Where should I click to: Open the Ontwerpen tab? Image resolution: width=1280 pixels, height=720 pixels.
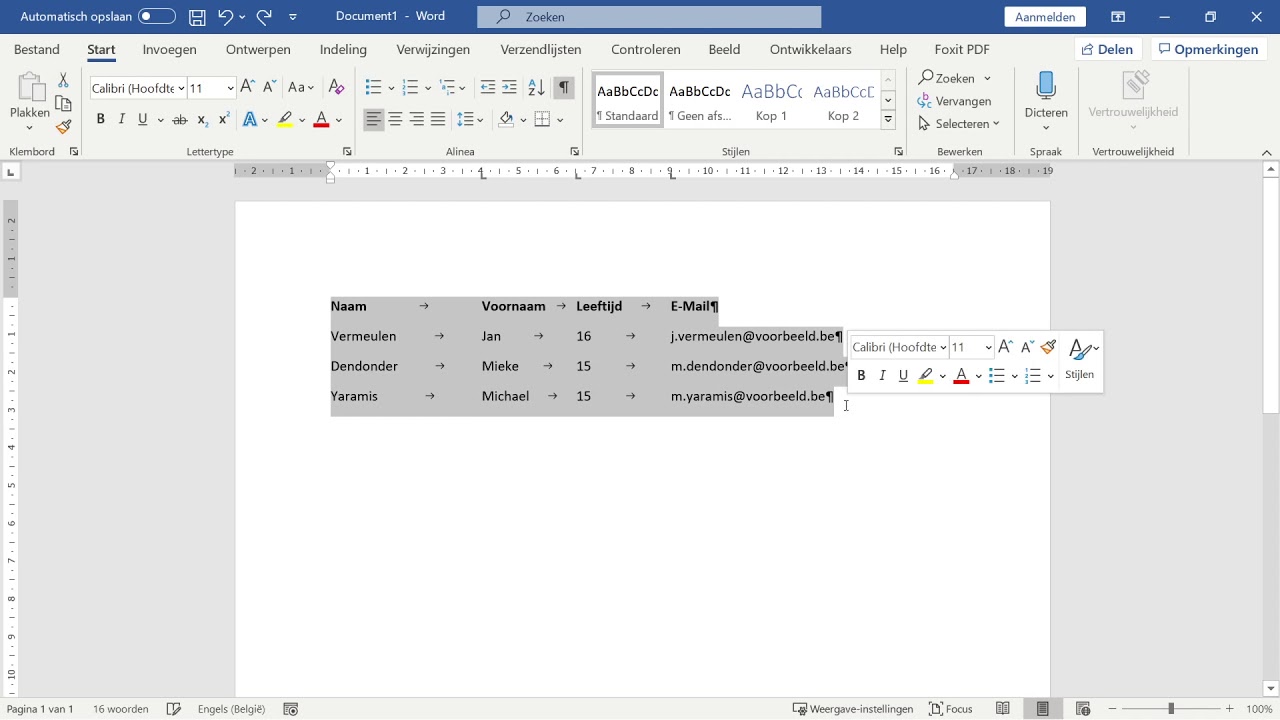[258, 49]
